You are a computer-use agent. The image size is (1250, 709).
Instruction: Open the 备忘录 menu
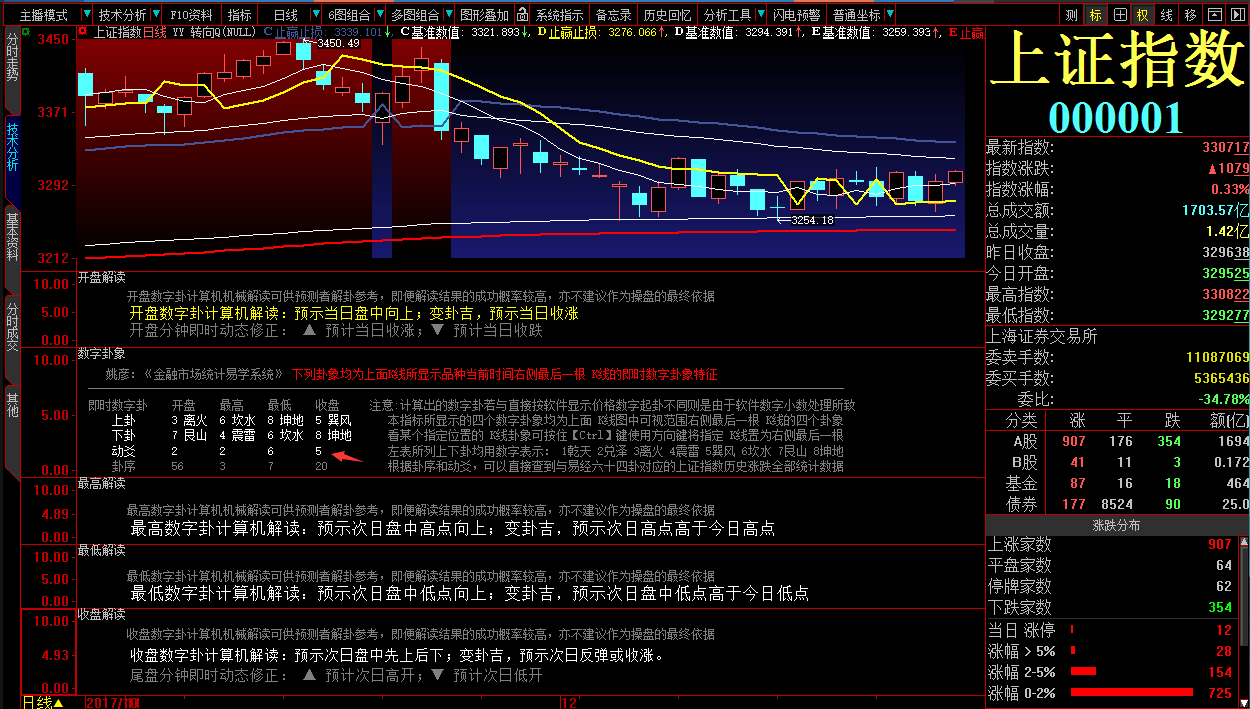click(x=614, y=15)
